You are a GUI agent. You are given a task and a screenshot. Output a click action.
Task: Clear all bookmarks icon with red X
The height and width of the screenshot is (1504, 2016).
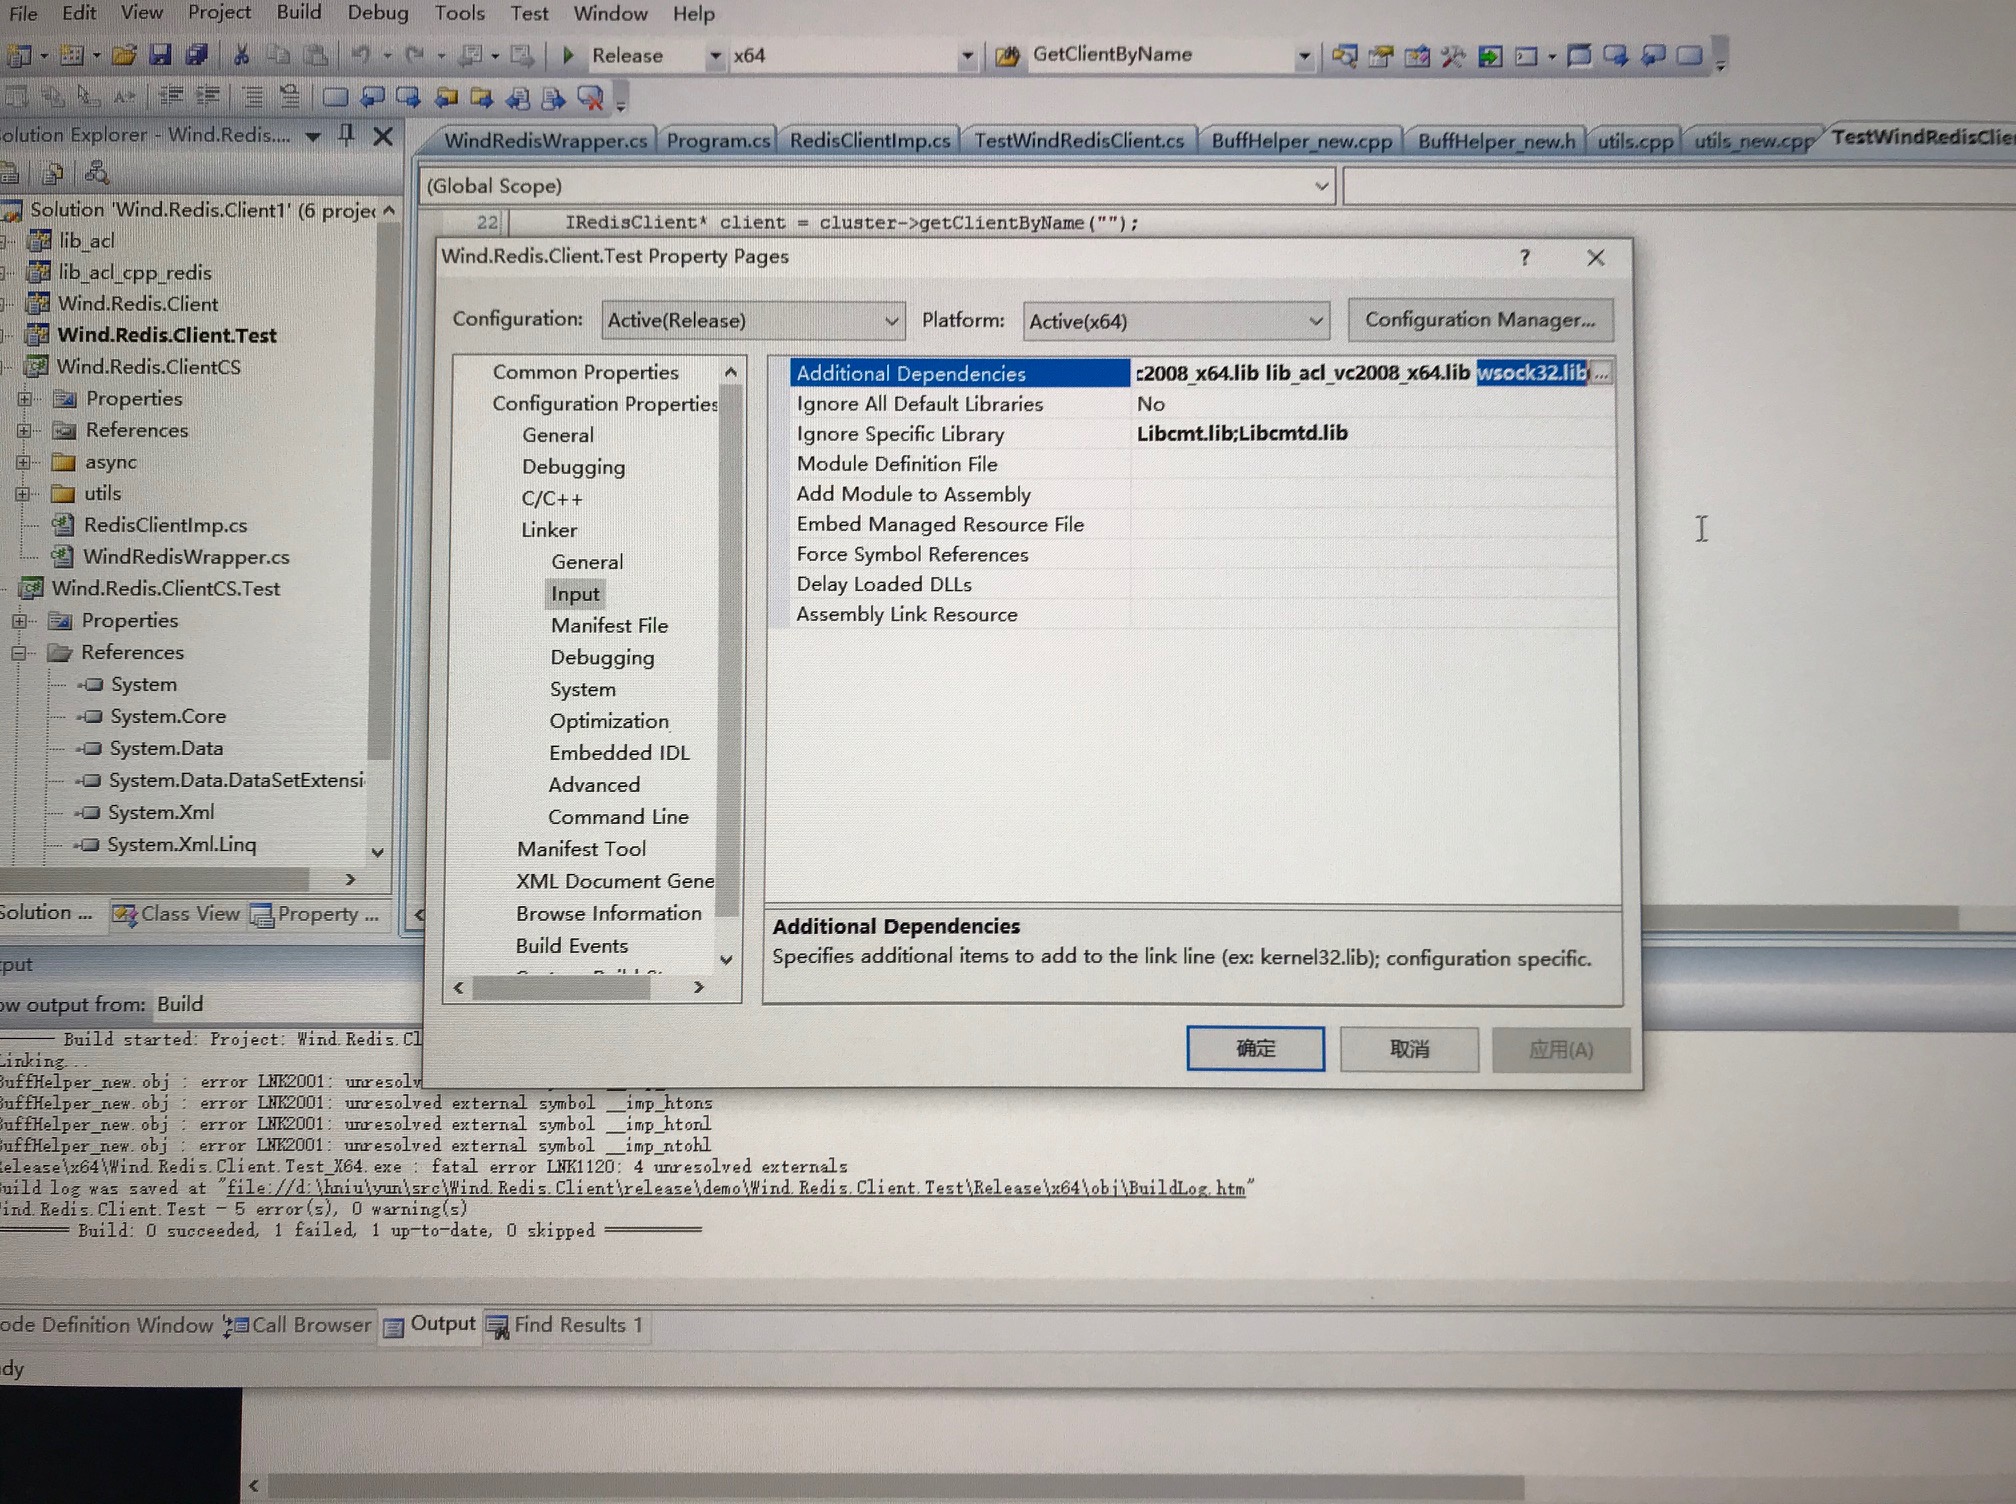pyautogui.click(x=590, y=97)
